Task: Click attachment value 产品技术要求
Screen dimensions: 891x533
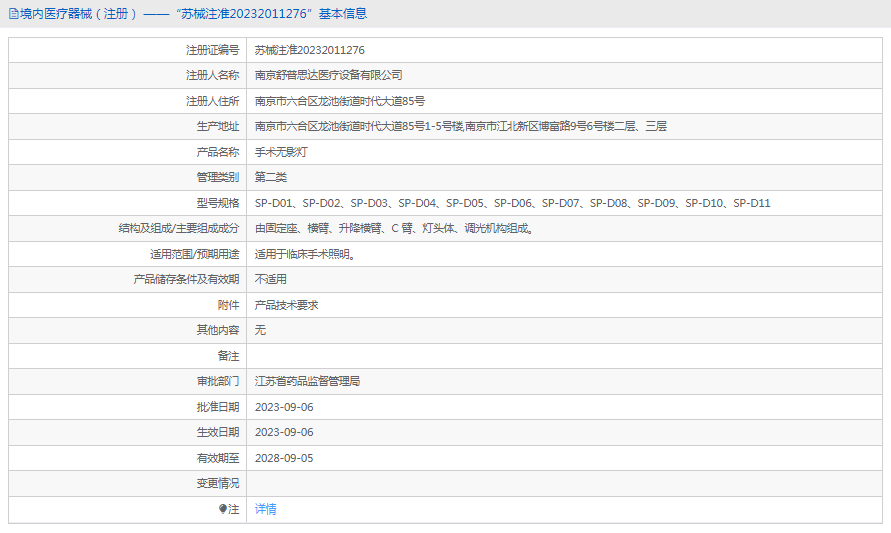Action: 286,305
